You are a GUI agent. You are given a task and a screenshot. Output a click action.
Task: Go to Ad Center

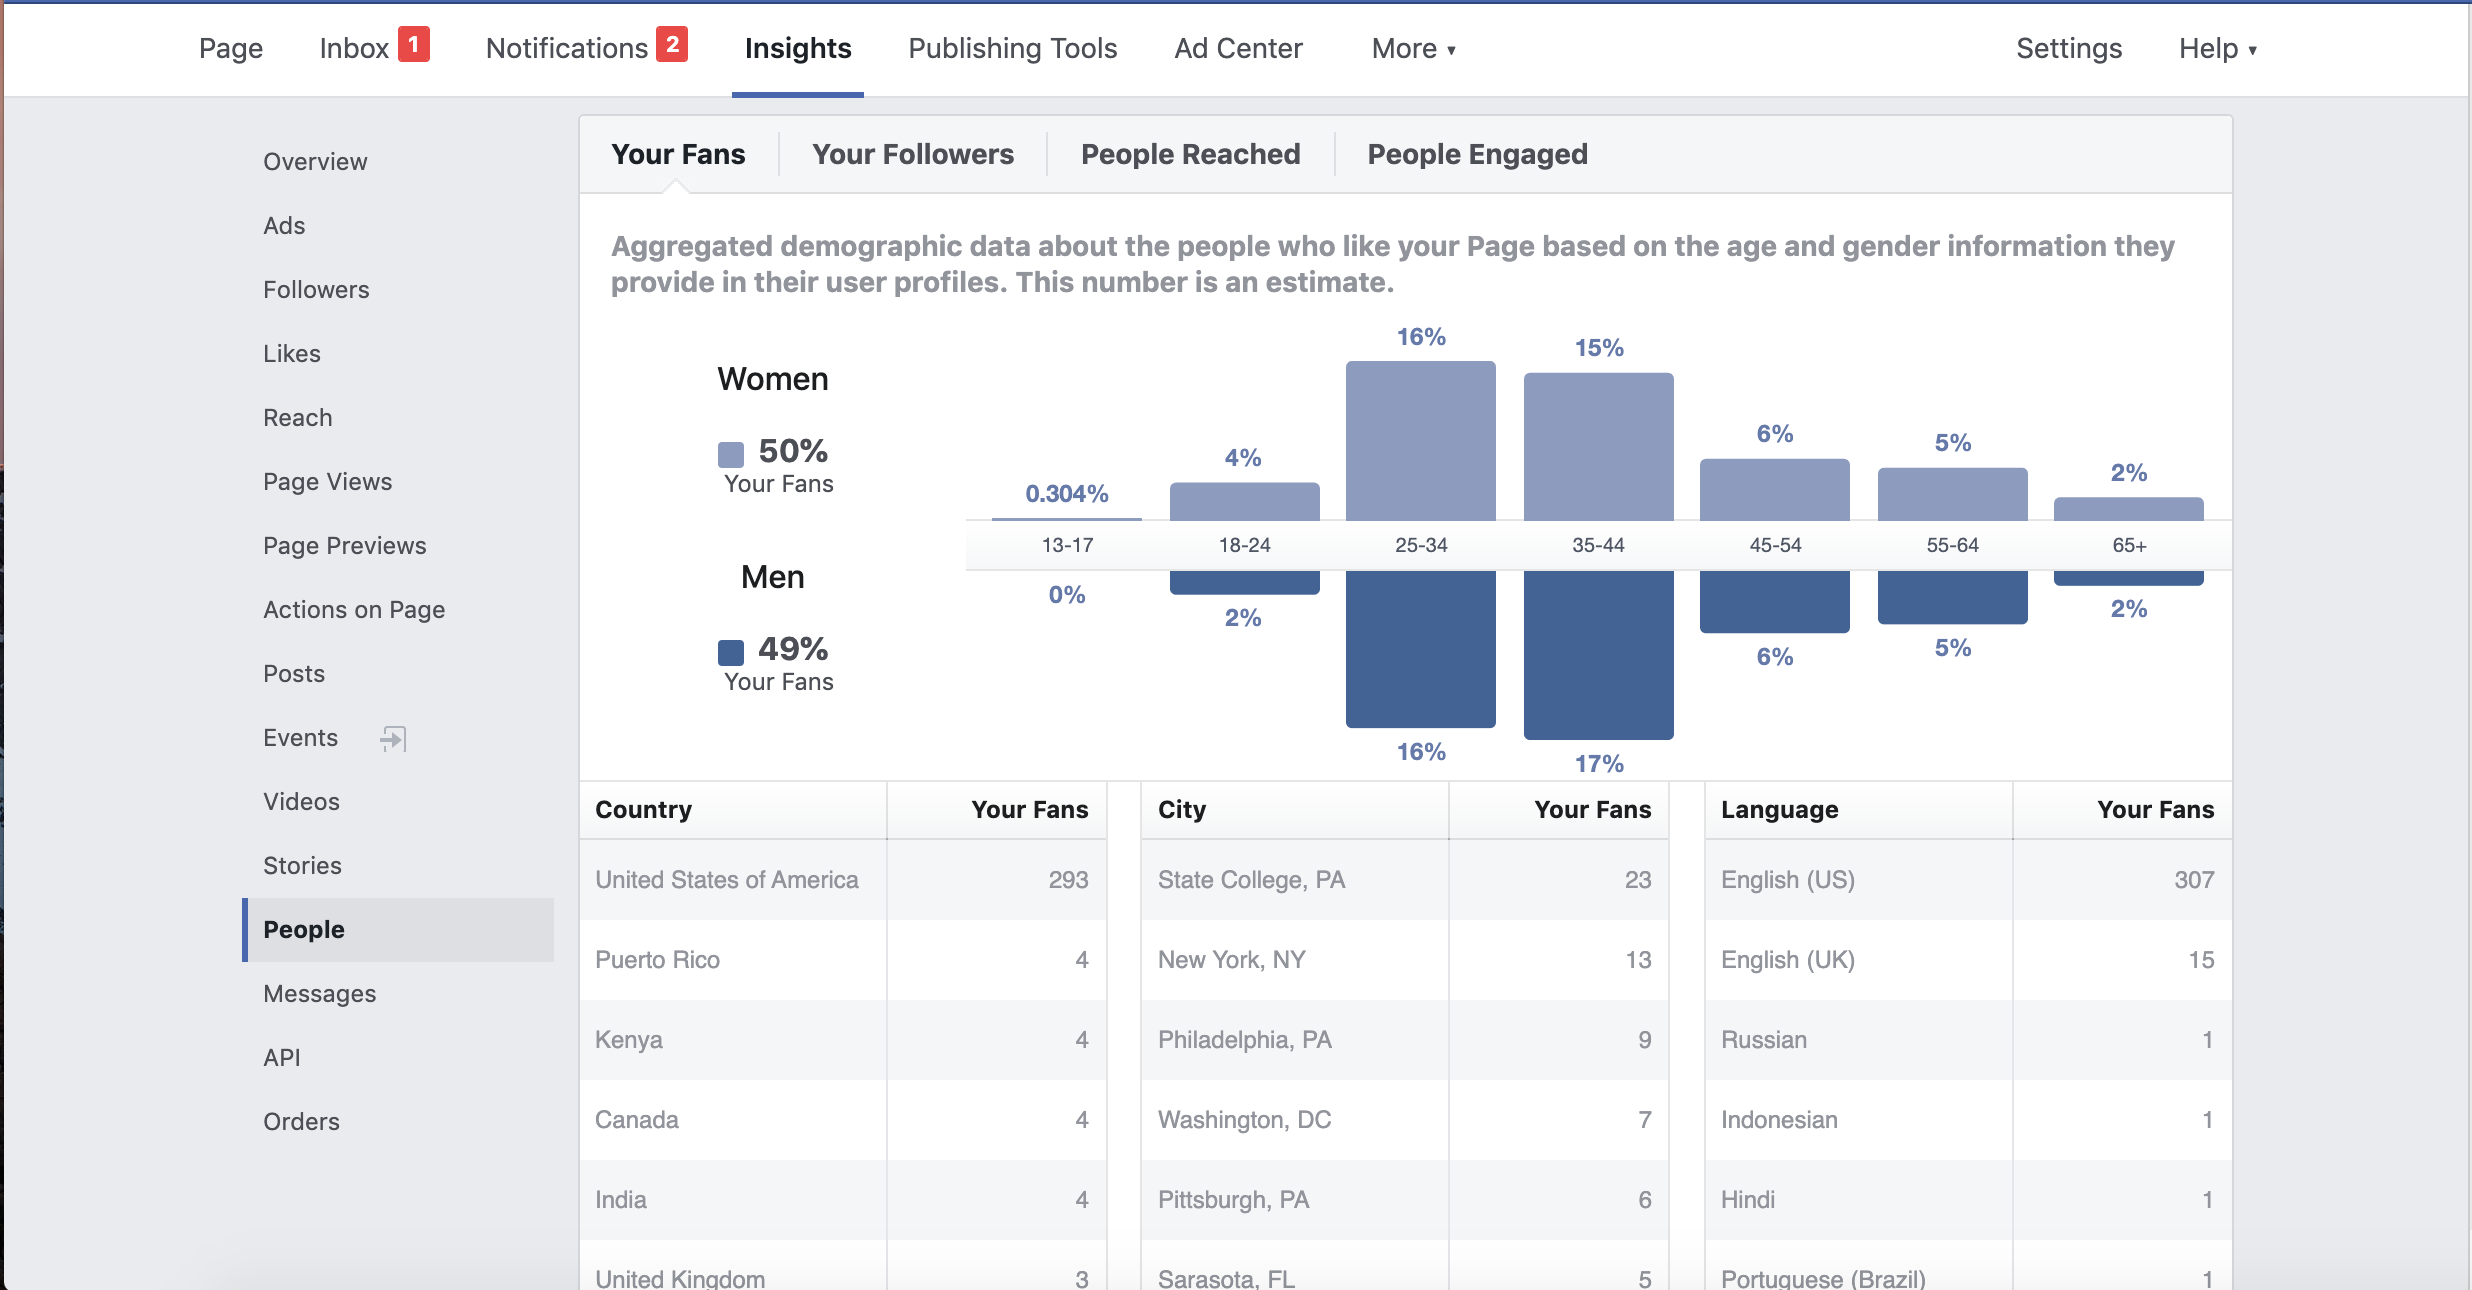coord(1238,48)
